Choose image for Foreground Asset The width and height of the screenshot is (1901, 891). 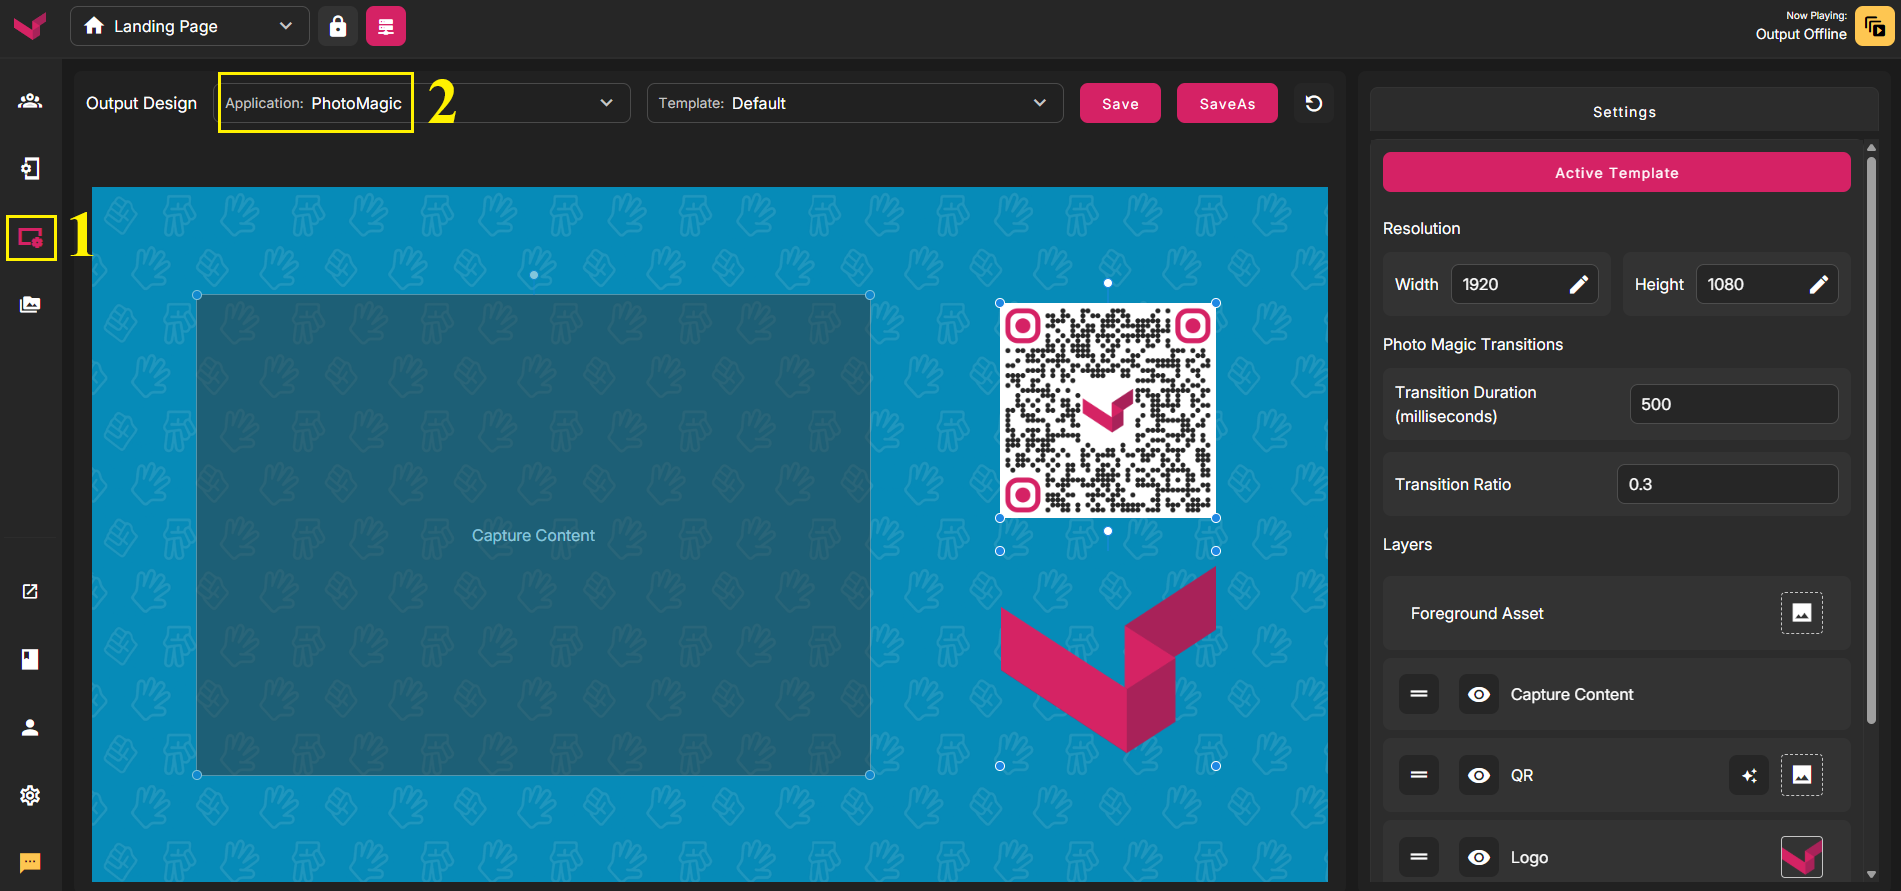(x=1802, y=613)
